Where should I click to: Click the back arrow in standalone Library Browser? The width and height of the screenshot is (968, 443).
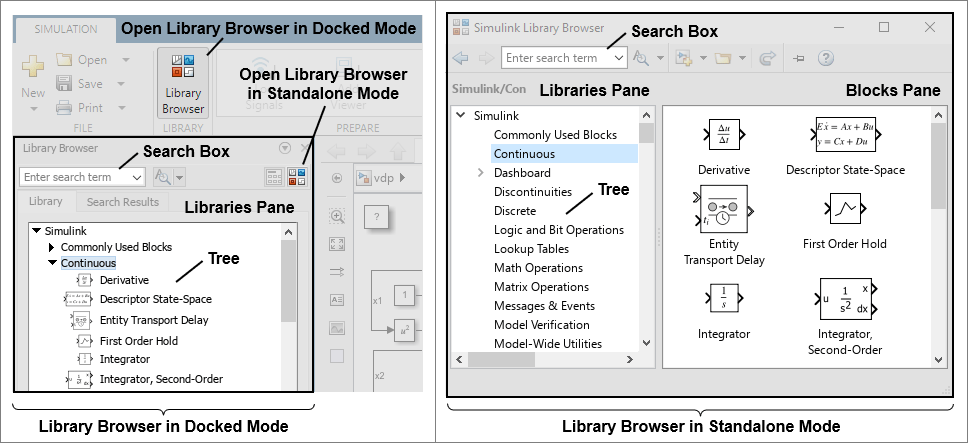tap(461, 58)
